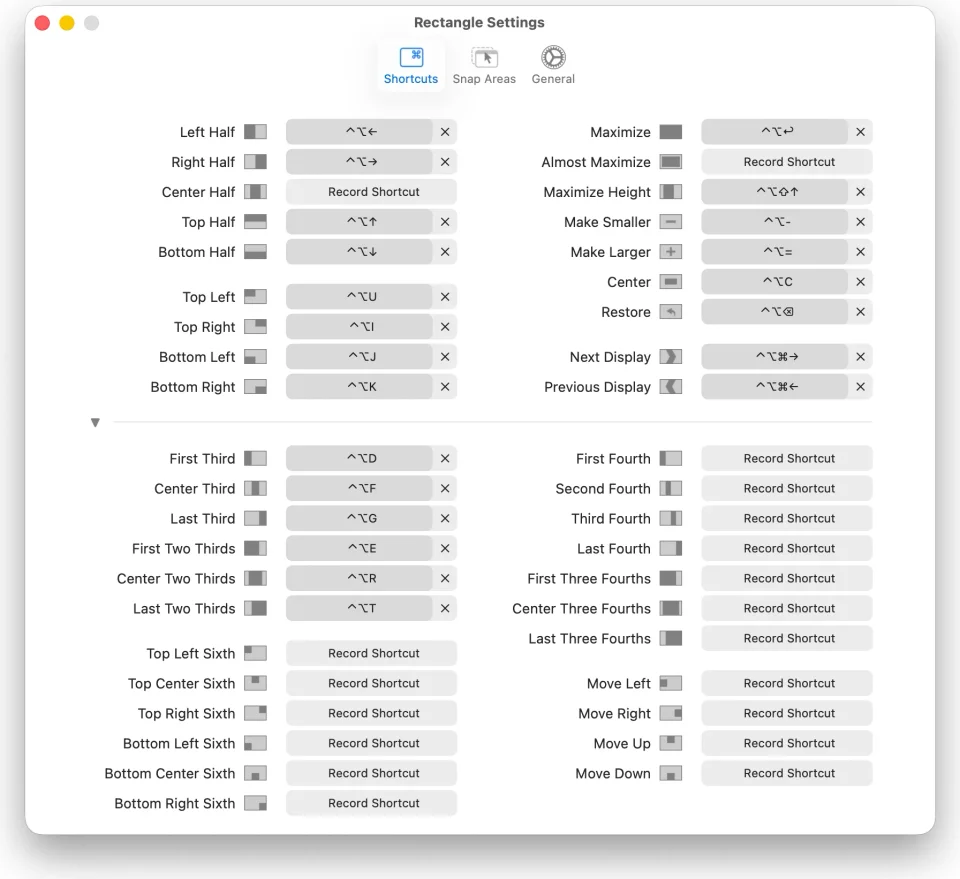Record a shortcut for Third Fourth

787,518
